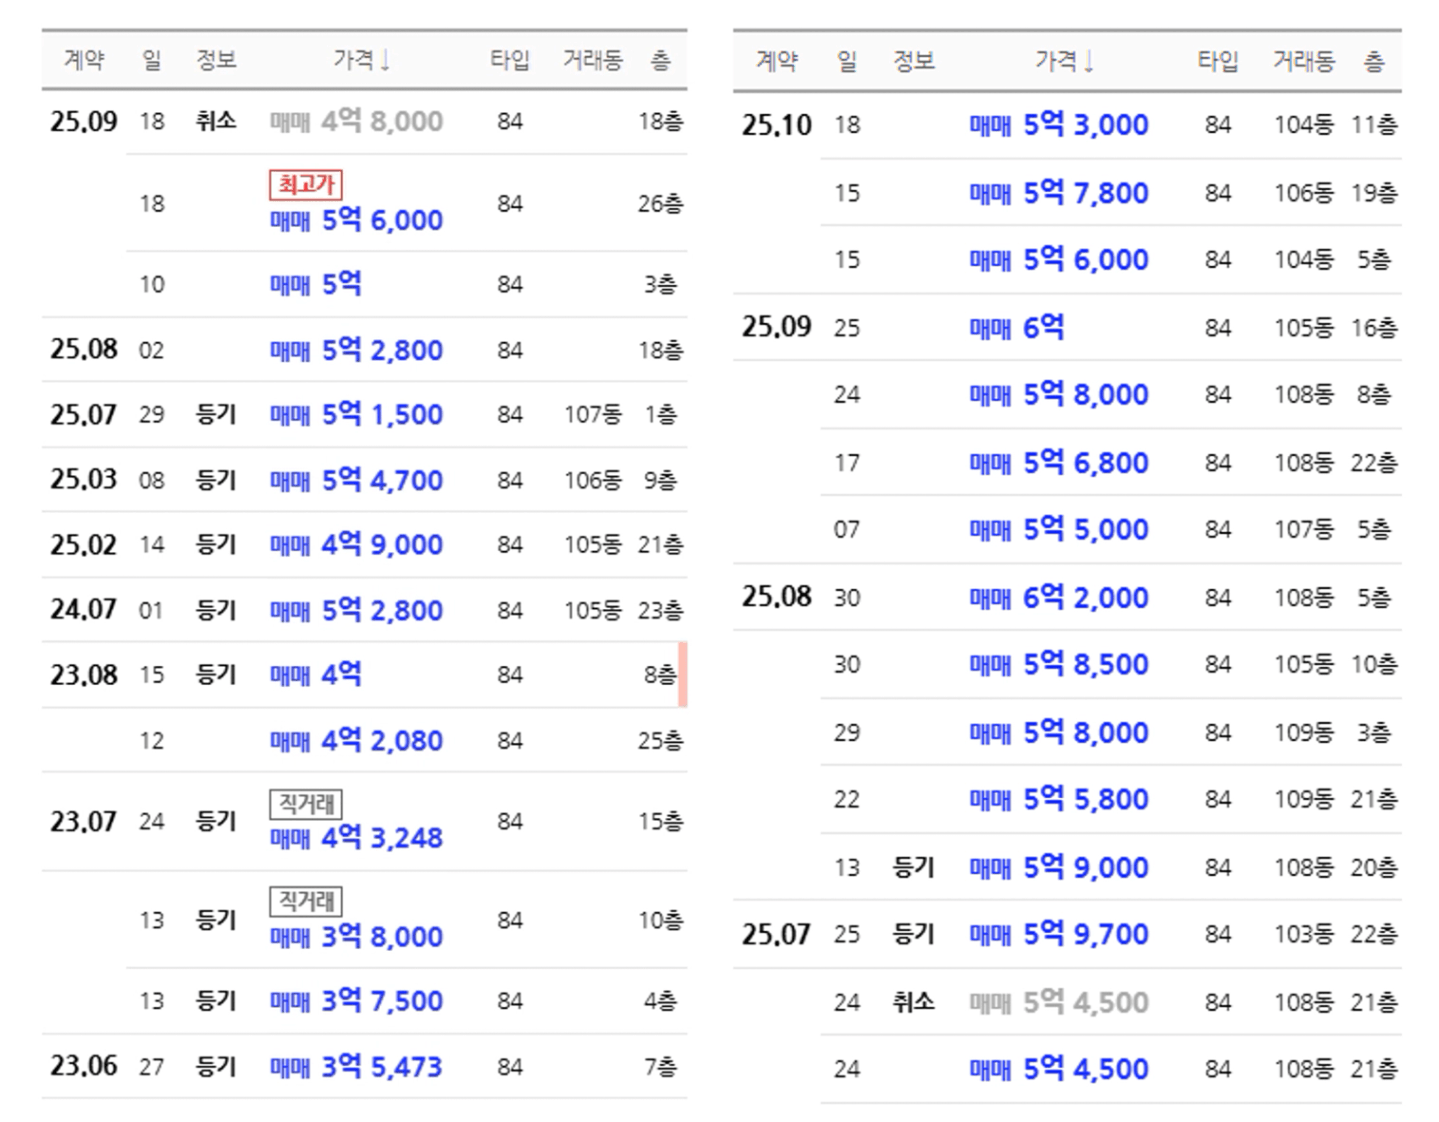
Task: Open the 매매 4억 2,080 transaction
Action: pos(355,741)
